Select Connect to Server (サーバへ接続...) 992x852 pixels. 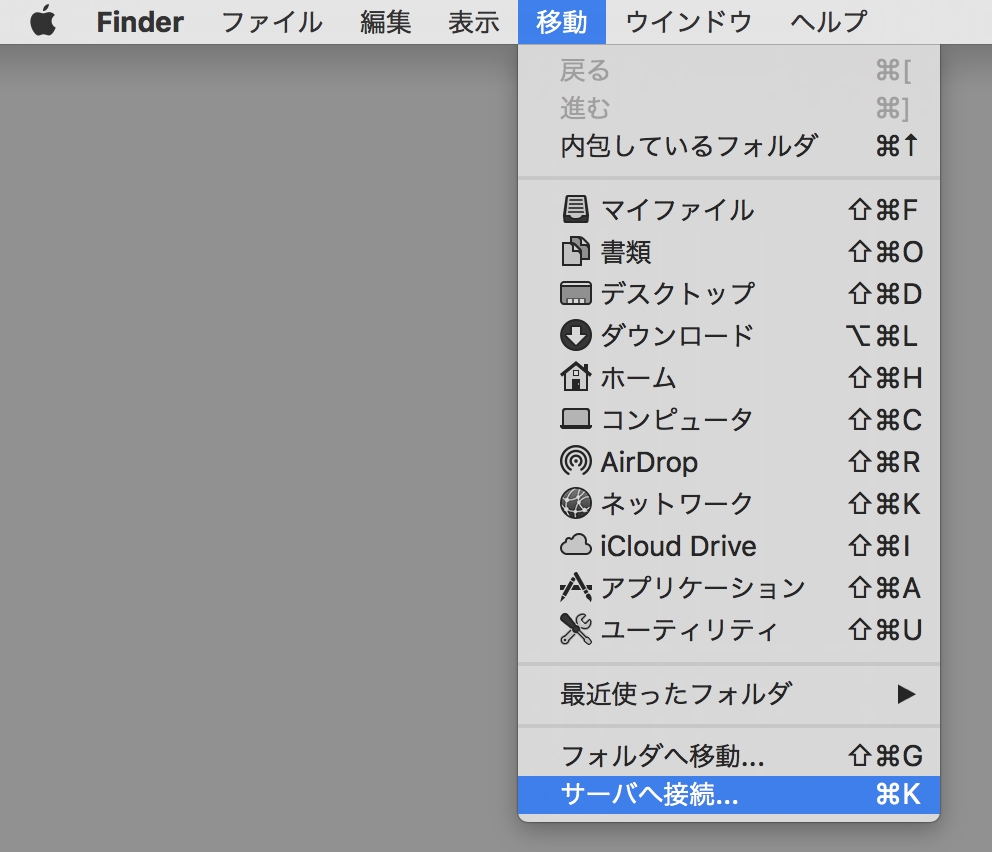click(650, 795)
